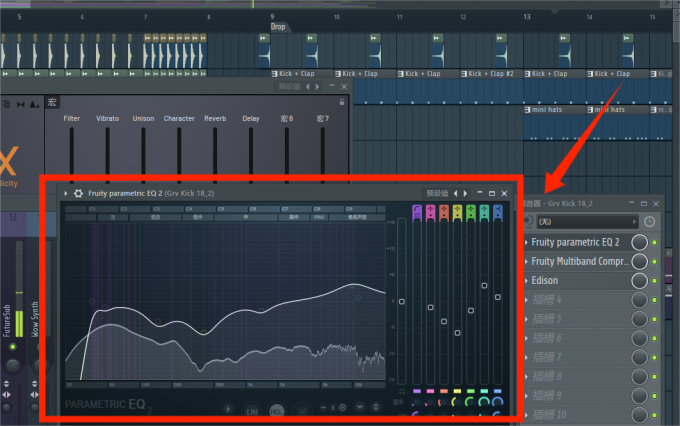680x426 pixels.
Task: Toggle the 插槽 10 enable LED
Action: pos(654,415)
